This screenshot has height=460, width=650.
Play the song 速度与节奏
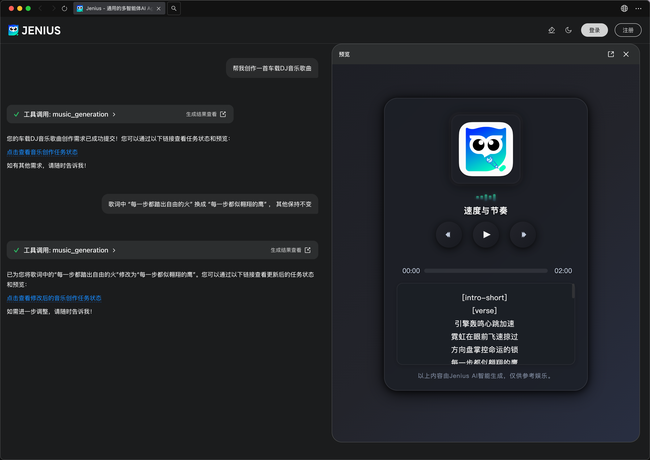486,235
